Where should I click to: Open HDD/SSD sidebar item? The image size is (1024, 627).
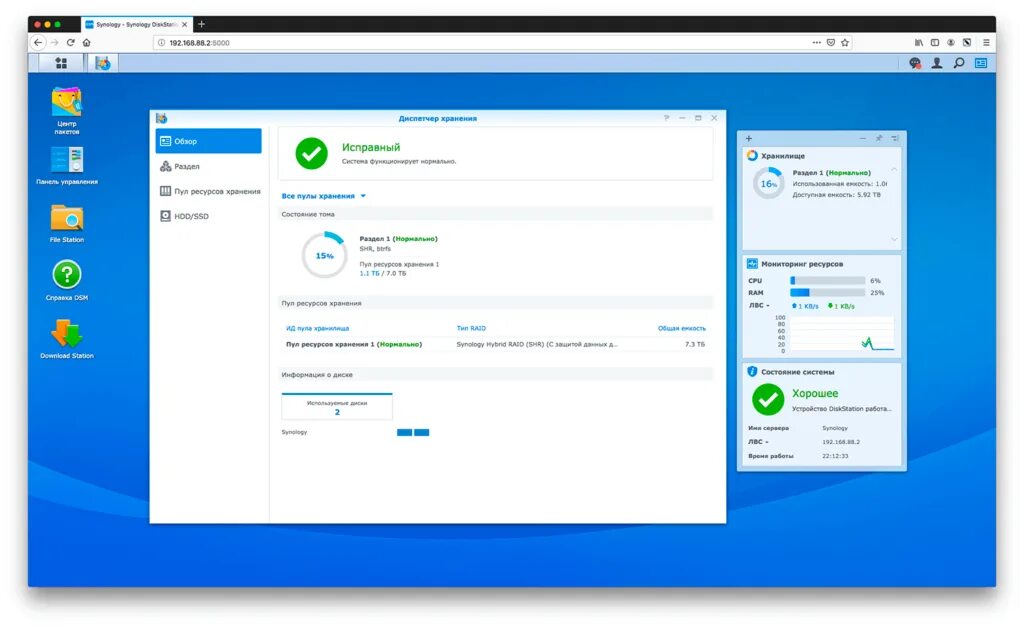click(208, 216)
